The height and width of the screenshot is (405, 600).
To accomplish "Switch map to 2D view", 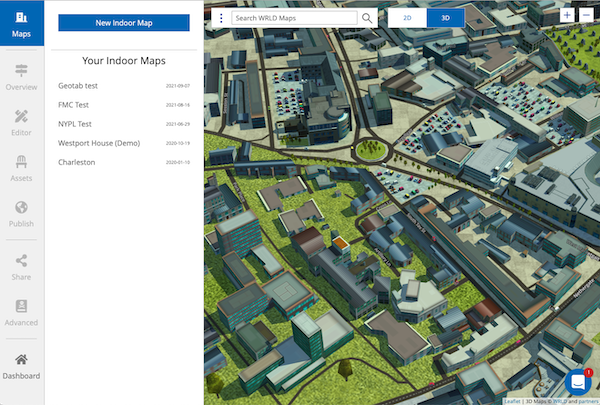I will (407, 18).
